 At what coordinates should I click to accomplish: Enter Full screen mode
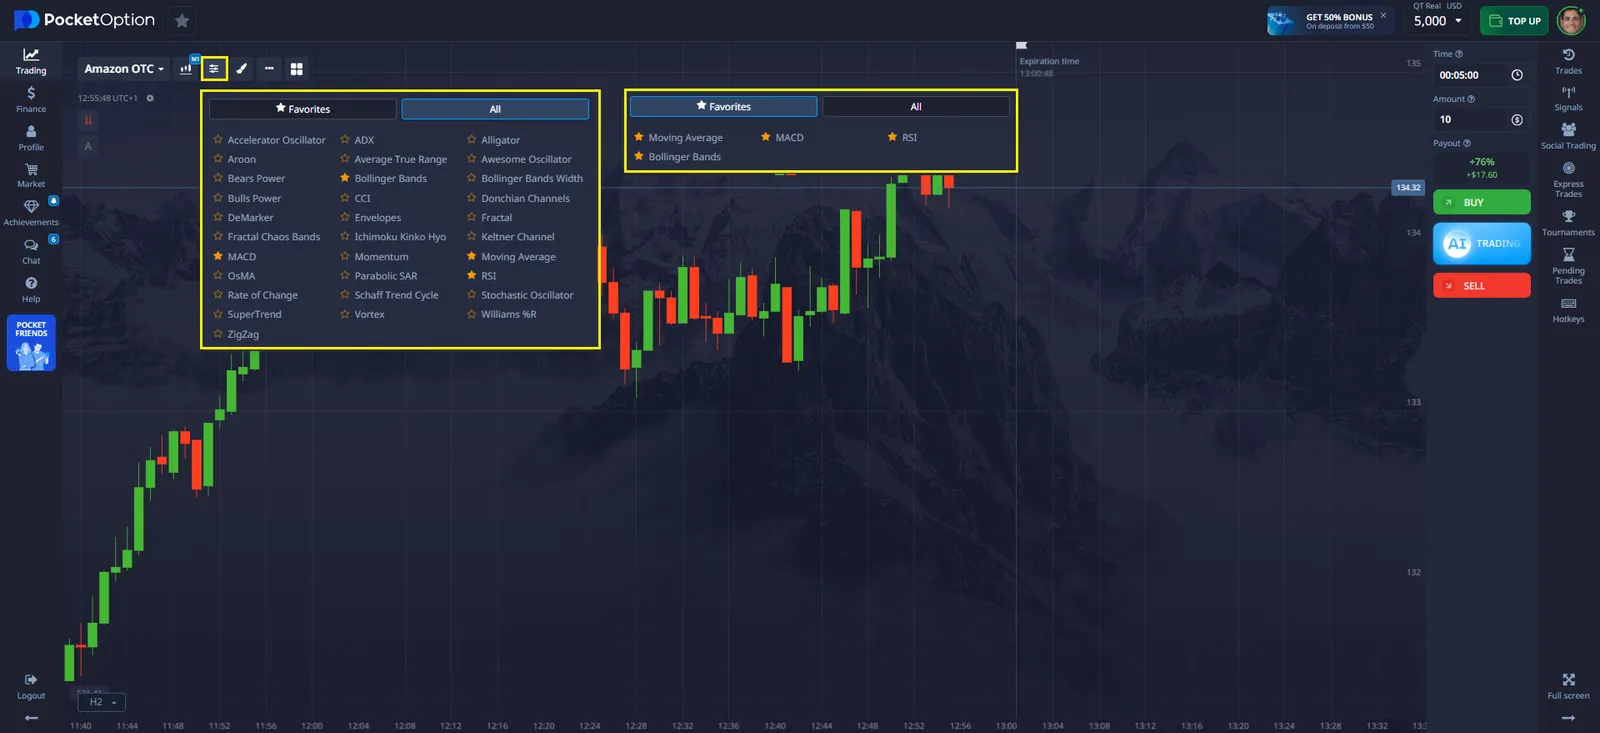(x=1568, y=685)
